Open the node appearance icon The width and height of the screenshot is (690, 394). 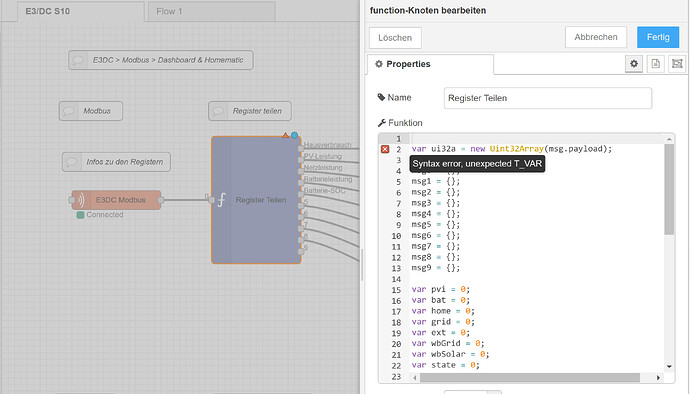click(x=677, y=64)
